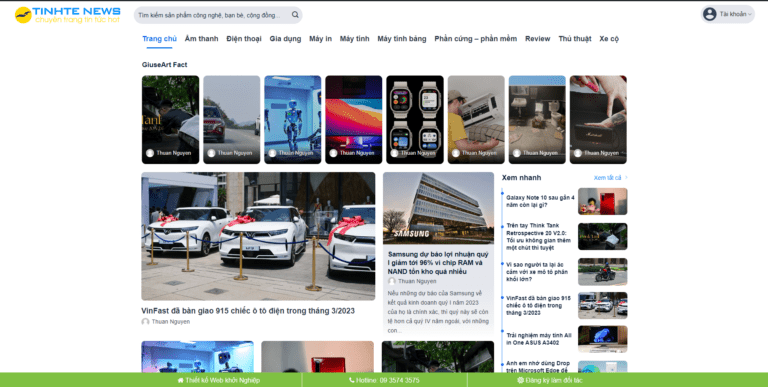Click the Xem nhanh heading
Screen dimensions: 768x387
(x=521, y=178)
